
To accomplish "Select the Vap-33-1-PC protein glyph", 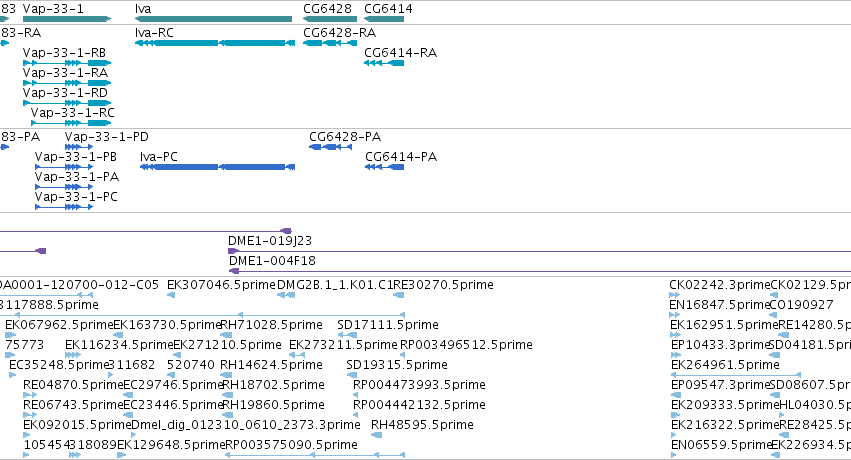I will tap(64, 207).
